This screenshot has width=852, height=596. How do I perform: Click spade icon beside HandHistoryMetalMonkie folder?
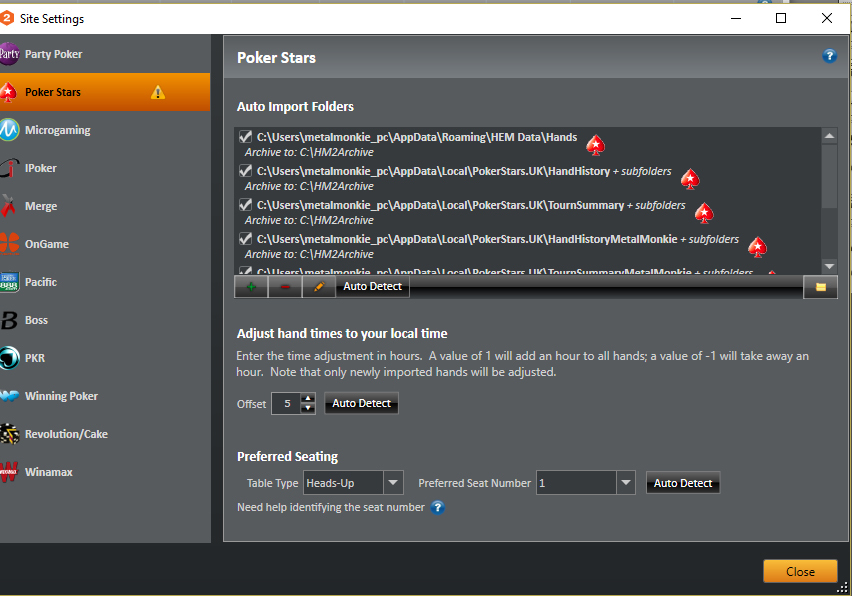757,247
